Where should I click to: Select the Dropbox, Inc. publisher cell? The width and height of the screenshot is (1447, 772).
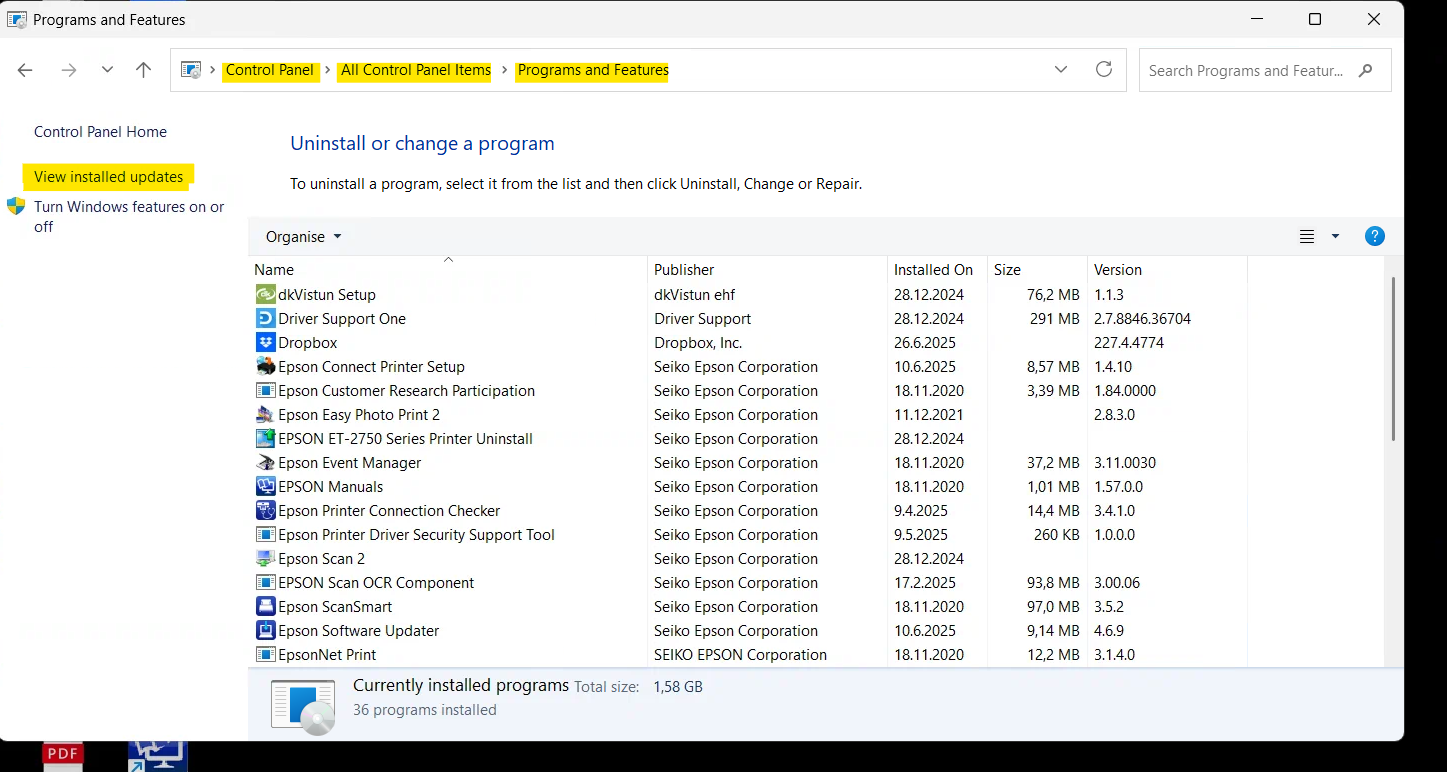pyautogui.click(x=698, y=342)
